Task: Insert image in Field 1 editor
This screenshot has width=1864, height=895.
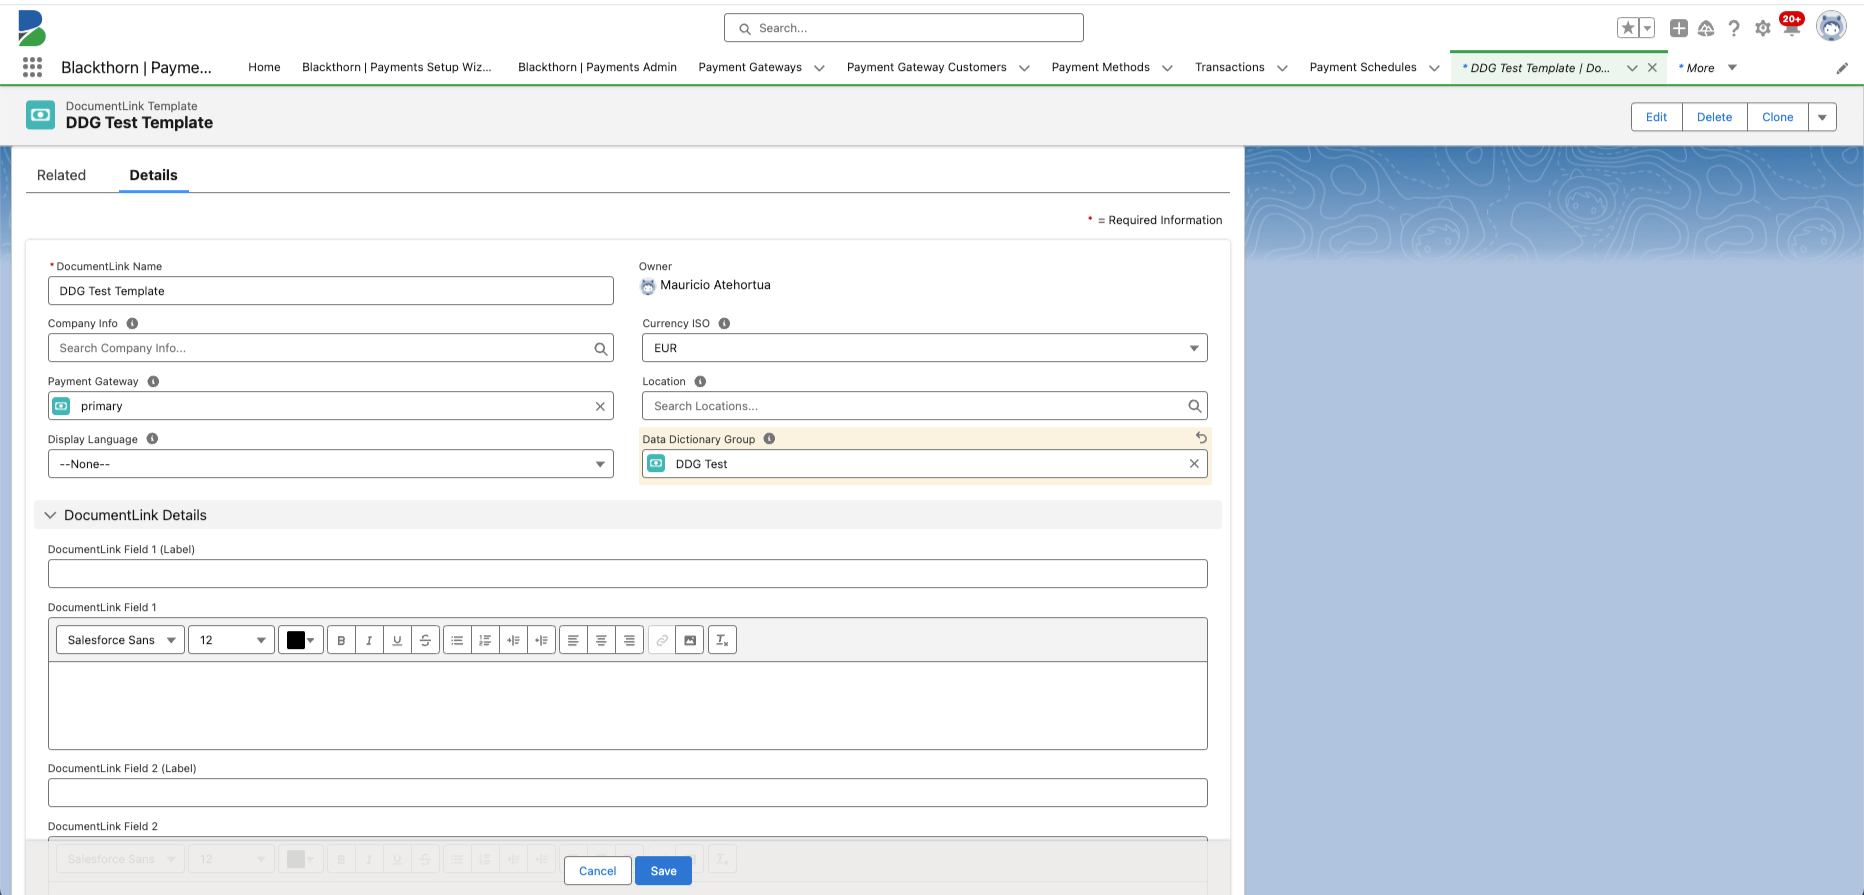Action: point(690,640)
